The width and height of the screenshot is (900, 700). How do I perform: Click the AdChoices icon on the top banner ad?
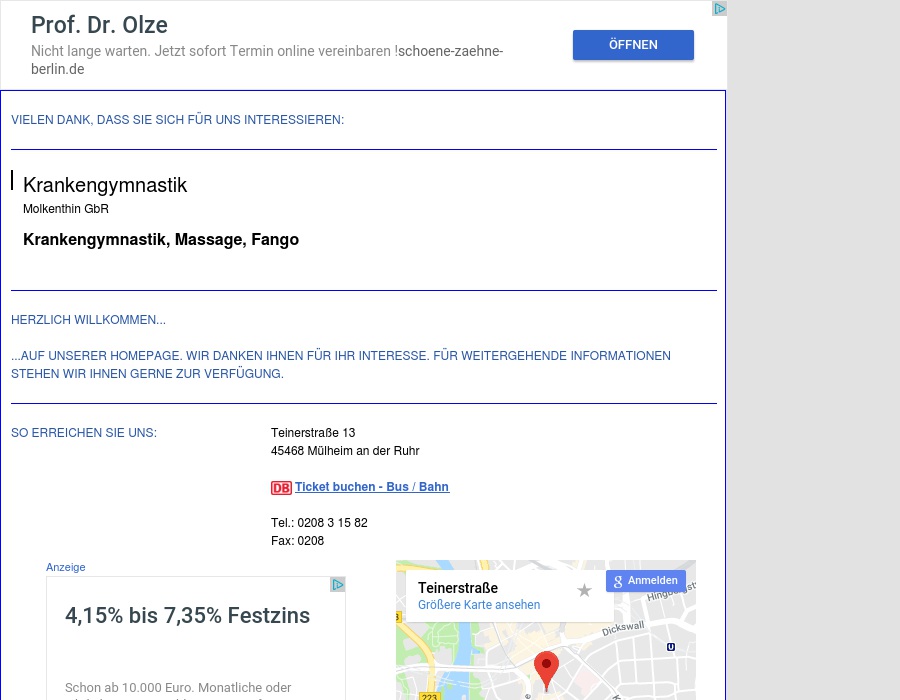coord(719,9)
